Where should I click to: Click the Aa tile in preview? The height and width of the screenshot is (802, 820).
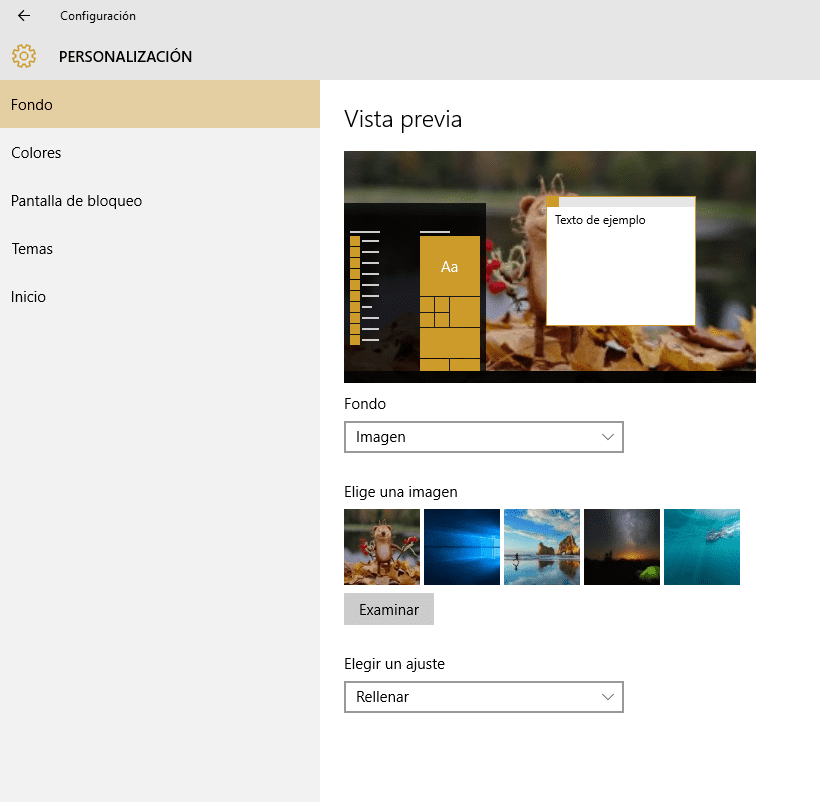tap(450, 267)
